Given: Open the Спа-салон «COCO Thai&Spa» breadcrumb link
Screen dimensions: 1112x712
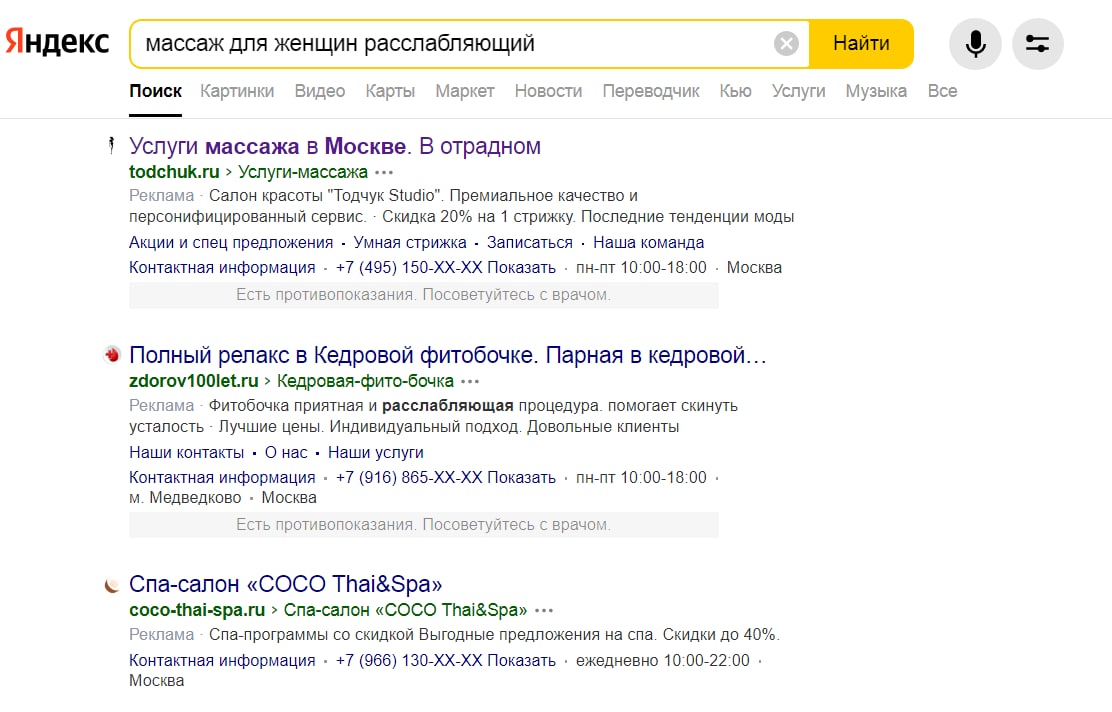Looking at the screenshot, I should click(406, 610).
